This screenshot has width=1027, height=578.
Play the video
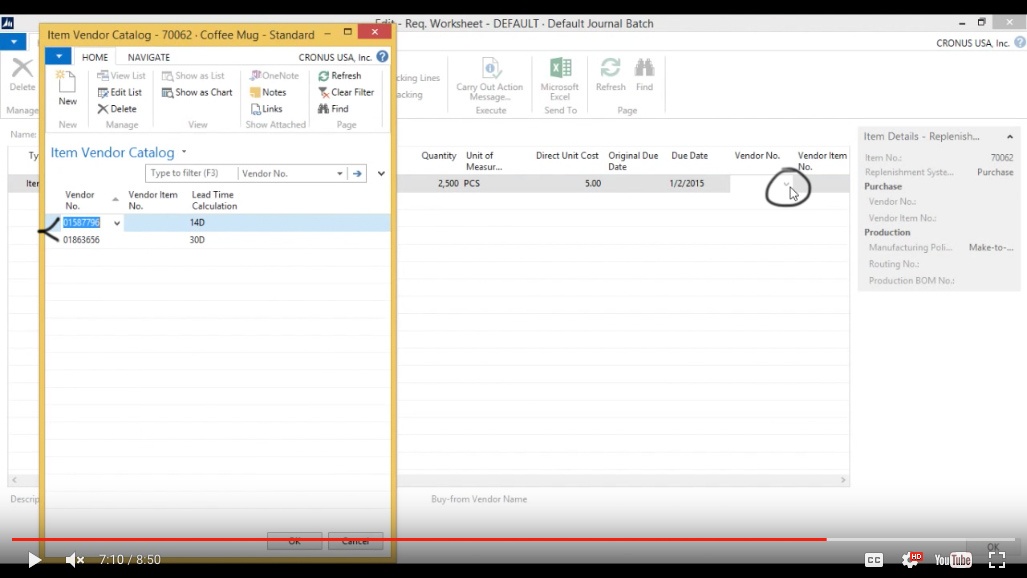pos(34,560)
